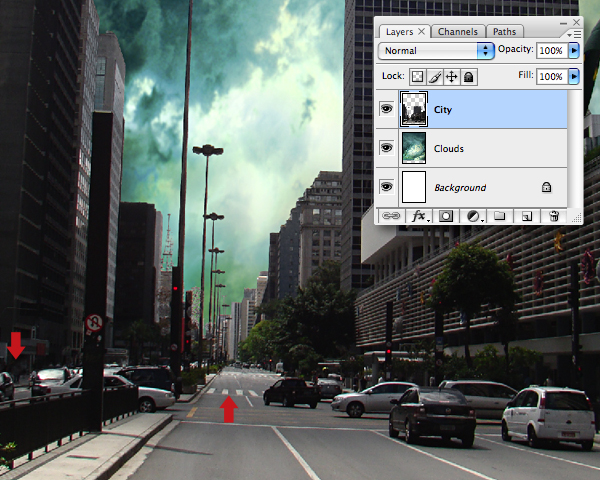Viewport: 600px width, 480px height.
Task: Open the Normal blend mode dropdown
Action: point(436,51)
